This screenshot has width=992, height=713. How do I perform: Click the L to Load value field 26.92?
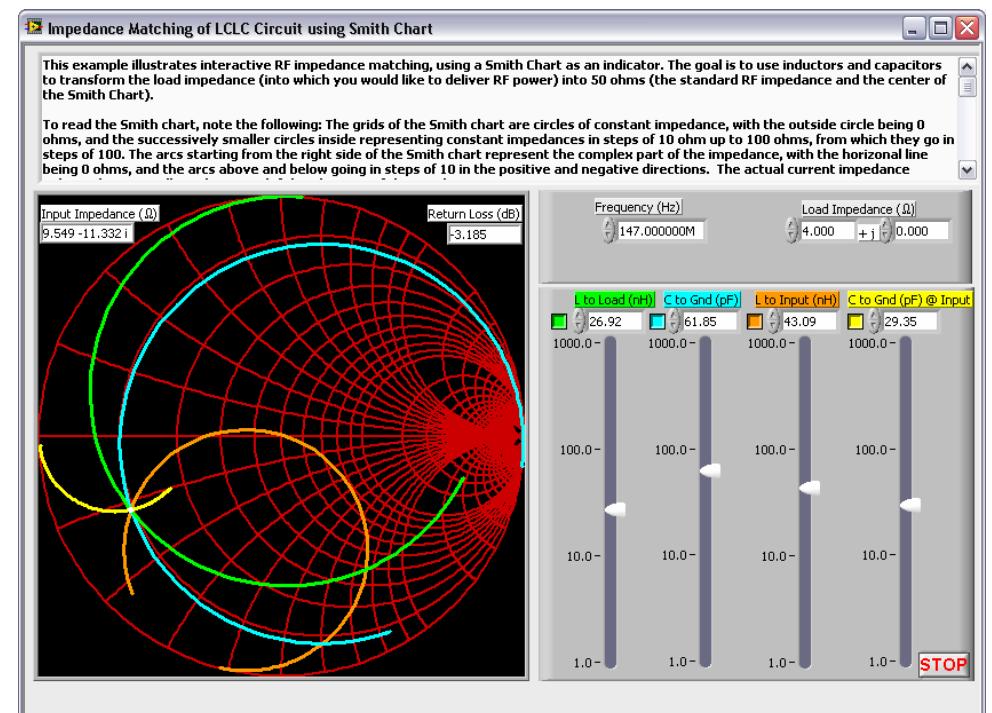tap(614, 321)
